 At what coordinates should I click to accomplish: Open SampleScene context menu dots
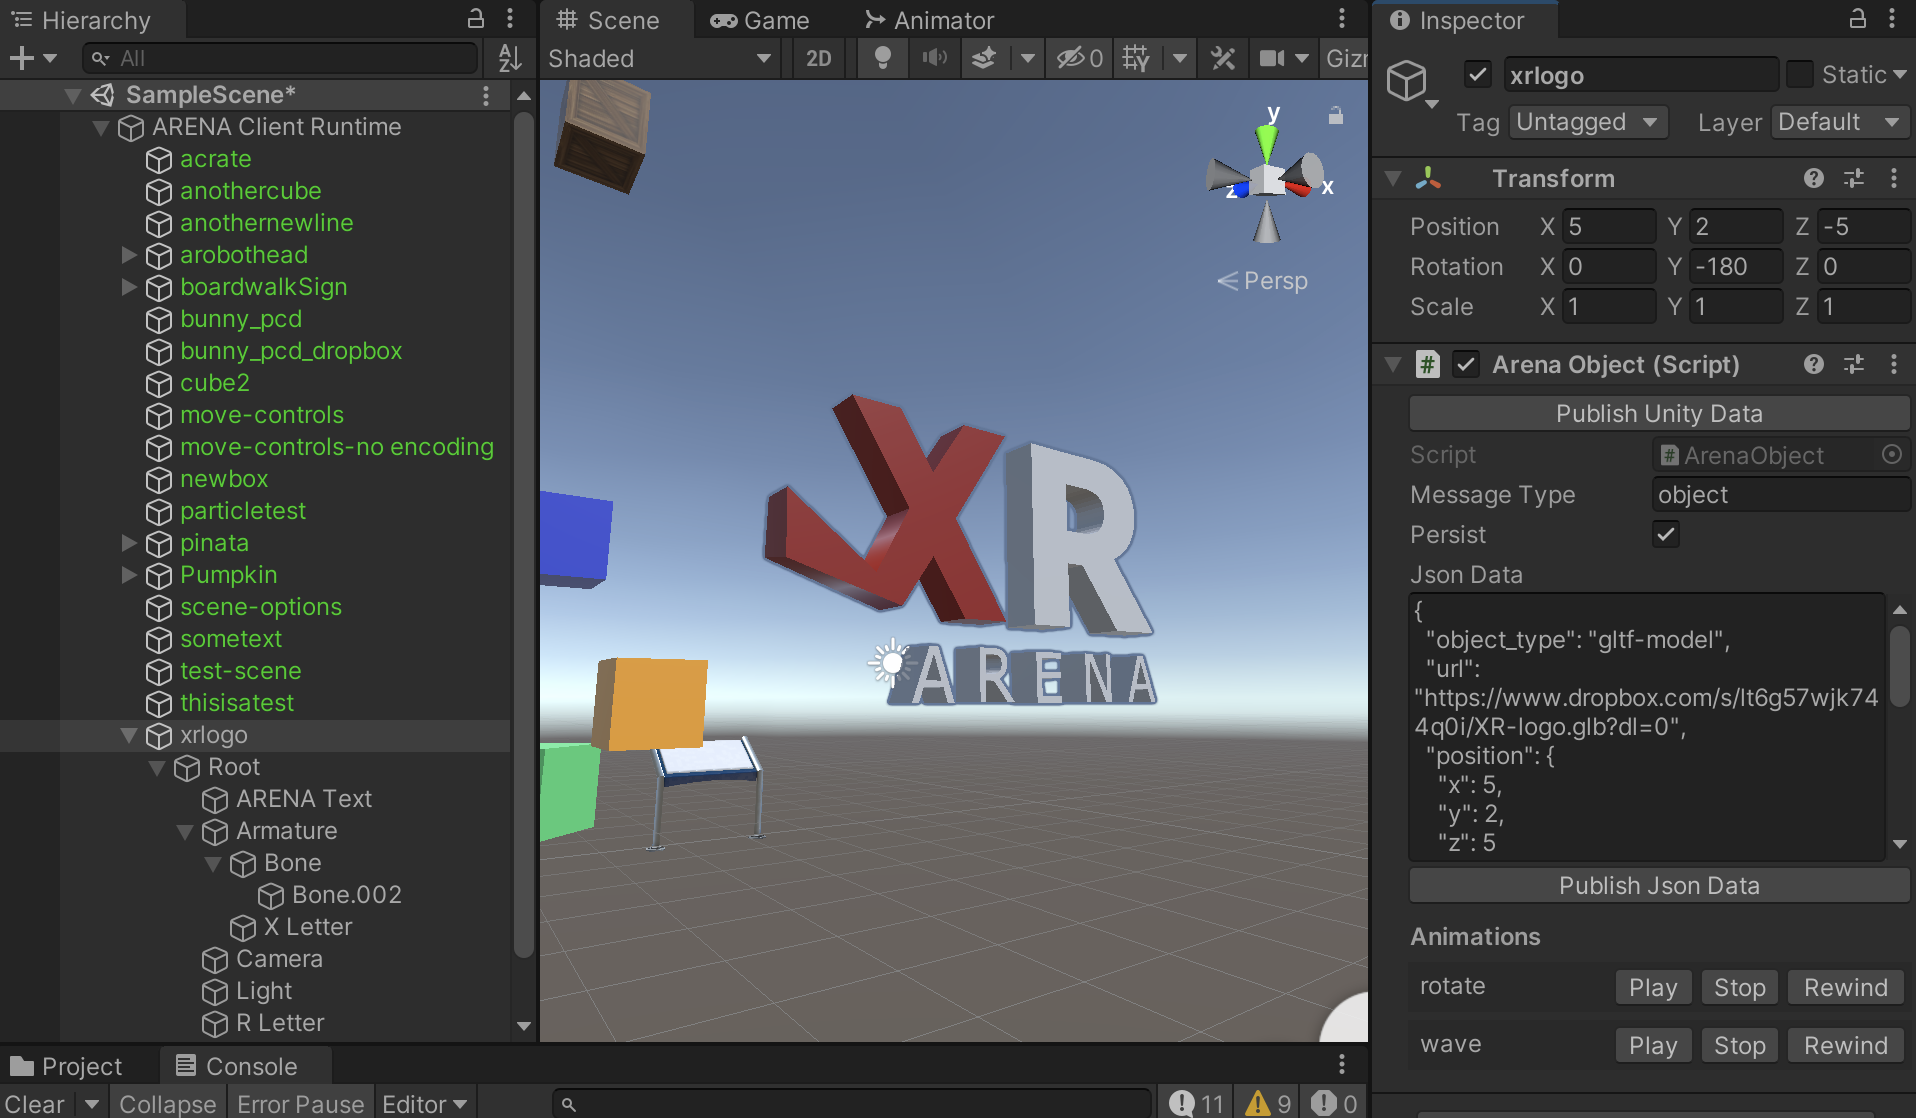[x=486, y=95]
